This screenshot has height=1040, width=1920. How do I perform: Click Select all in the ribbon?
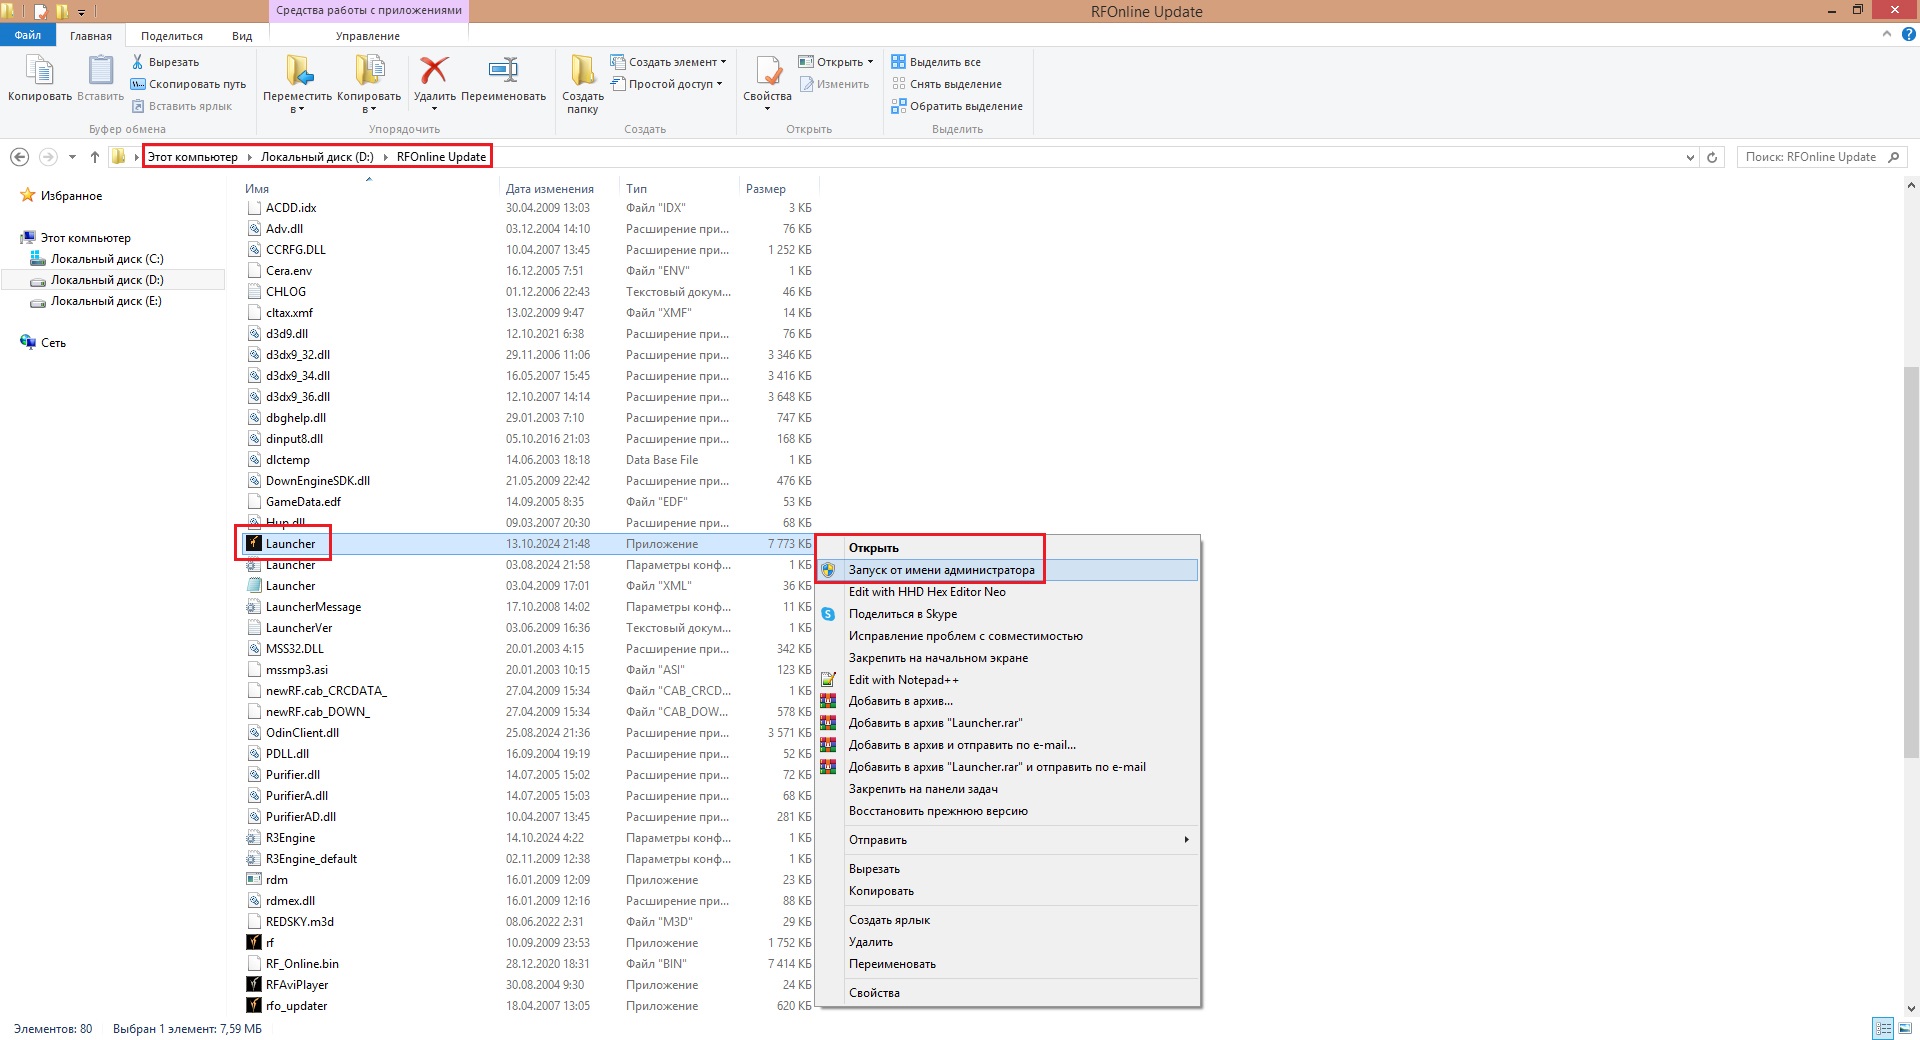click(x=936, y=62)
